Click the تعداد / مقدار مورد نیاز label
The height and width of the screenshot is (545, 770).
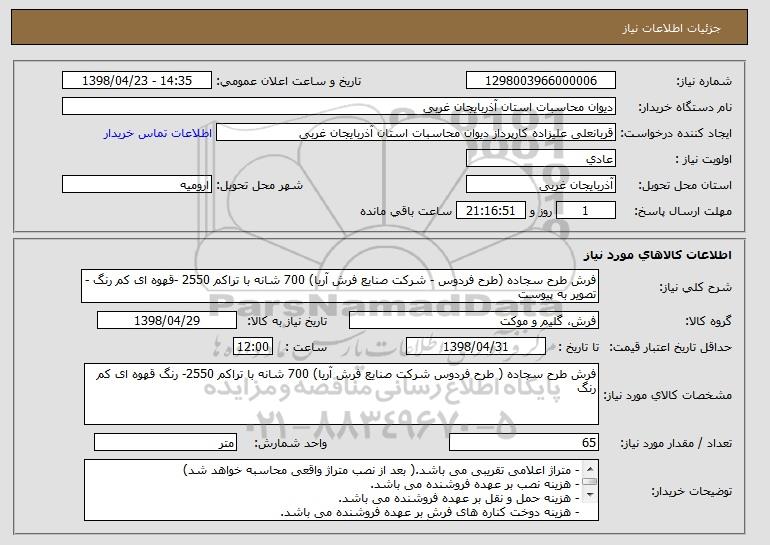pyautogui.click(x=676, y=443)
